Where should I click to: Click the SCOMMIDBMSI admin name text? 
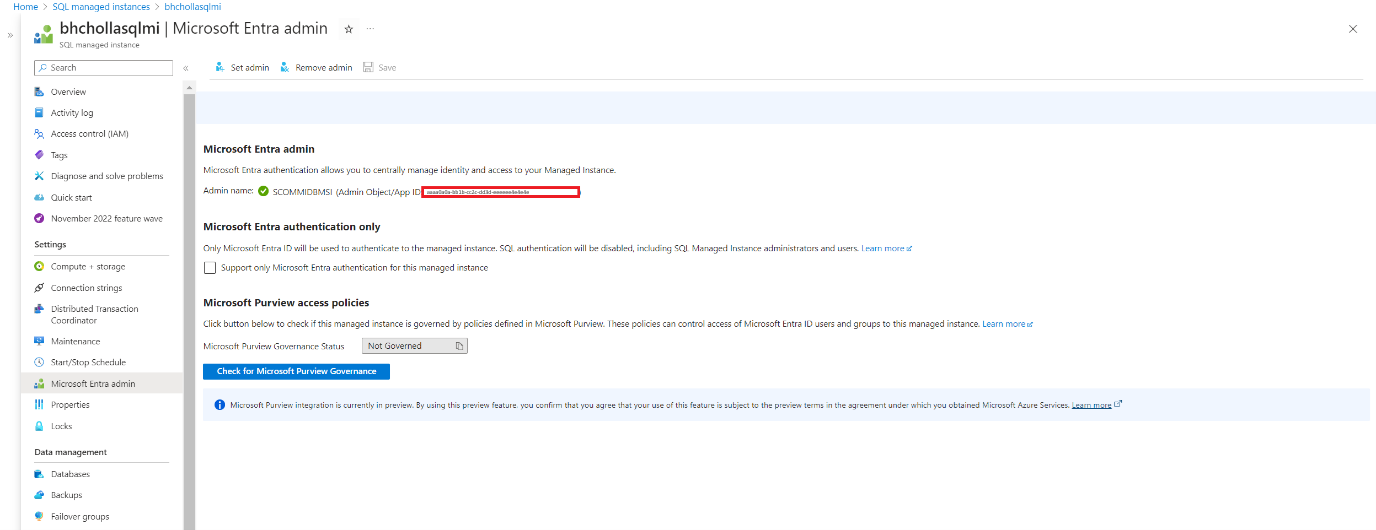(302, 191)
